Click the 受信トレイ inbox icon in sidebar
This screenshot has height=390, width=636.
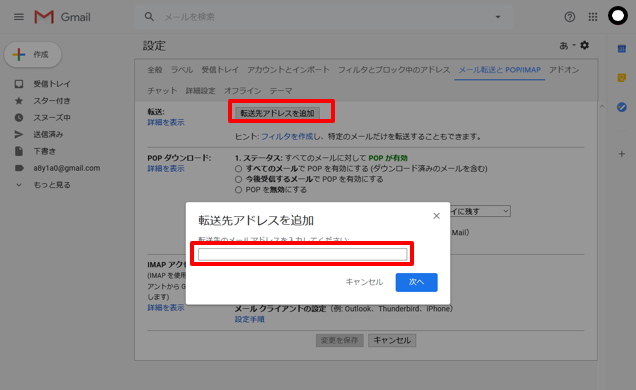pyautogui.click(x=19, y=84)
